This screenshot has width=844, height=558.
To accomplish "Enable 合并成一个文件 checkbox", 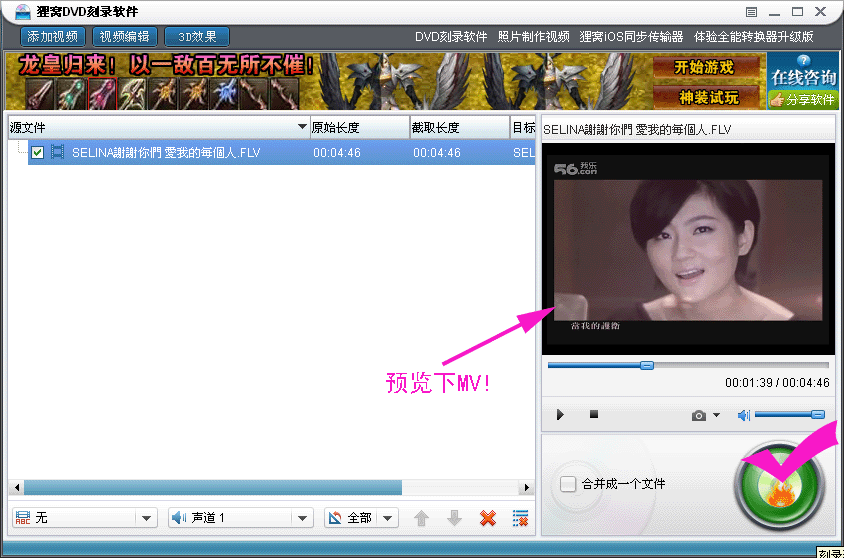I will coord(568,484).
